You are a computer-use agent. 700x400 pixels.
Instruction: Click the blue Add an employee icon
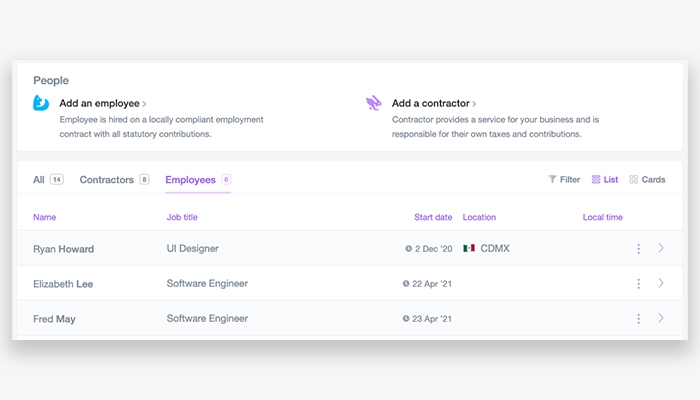(41, 103)
